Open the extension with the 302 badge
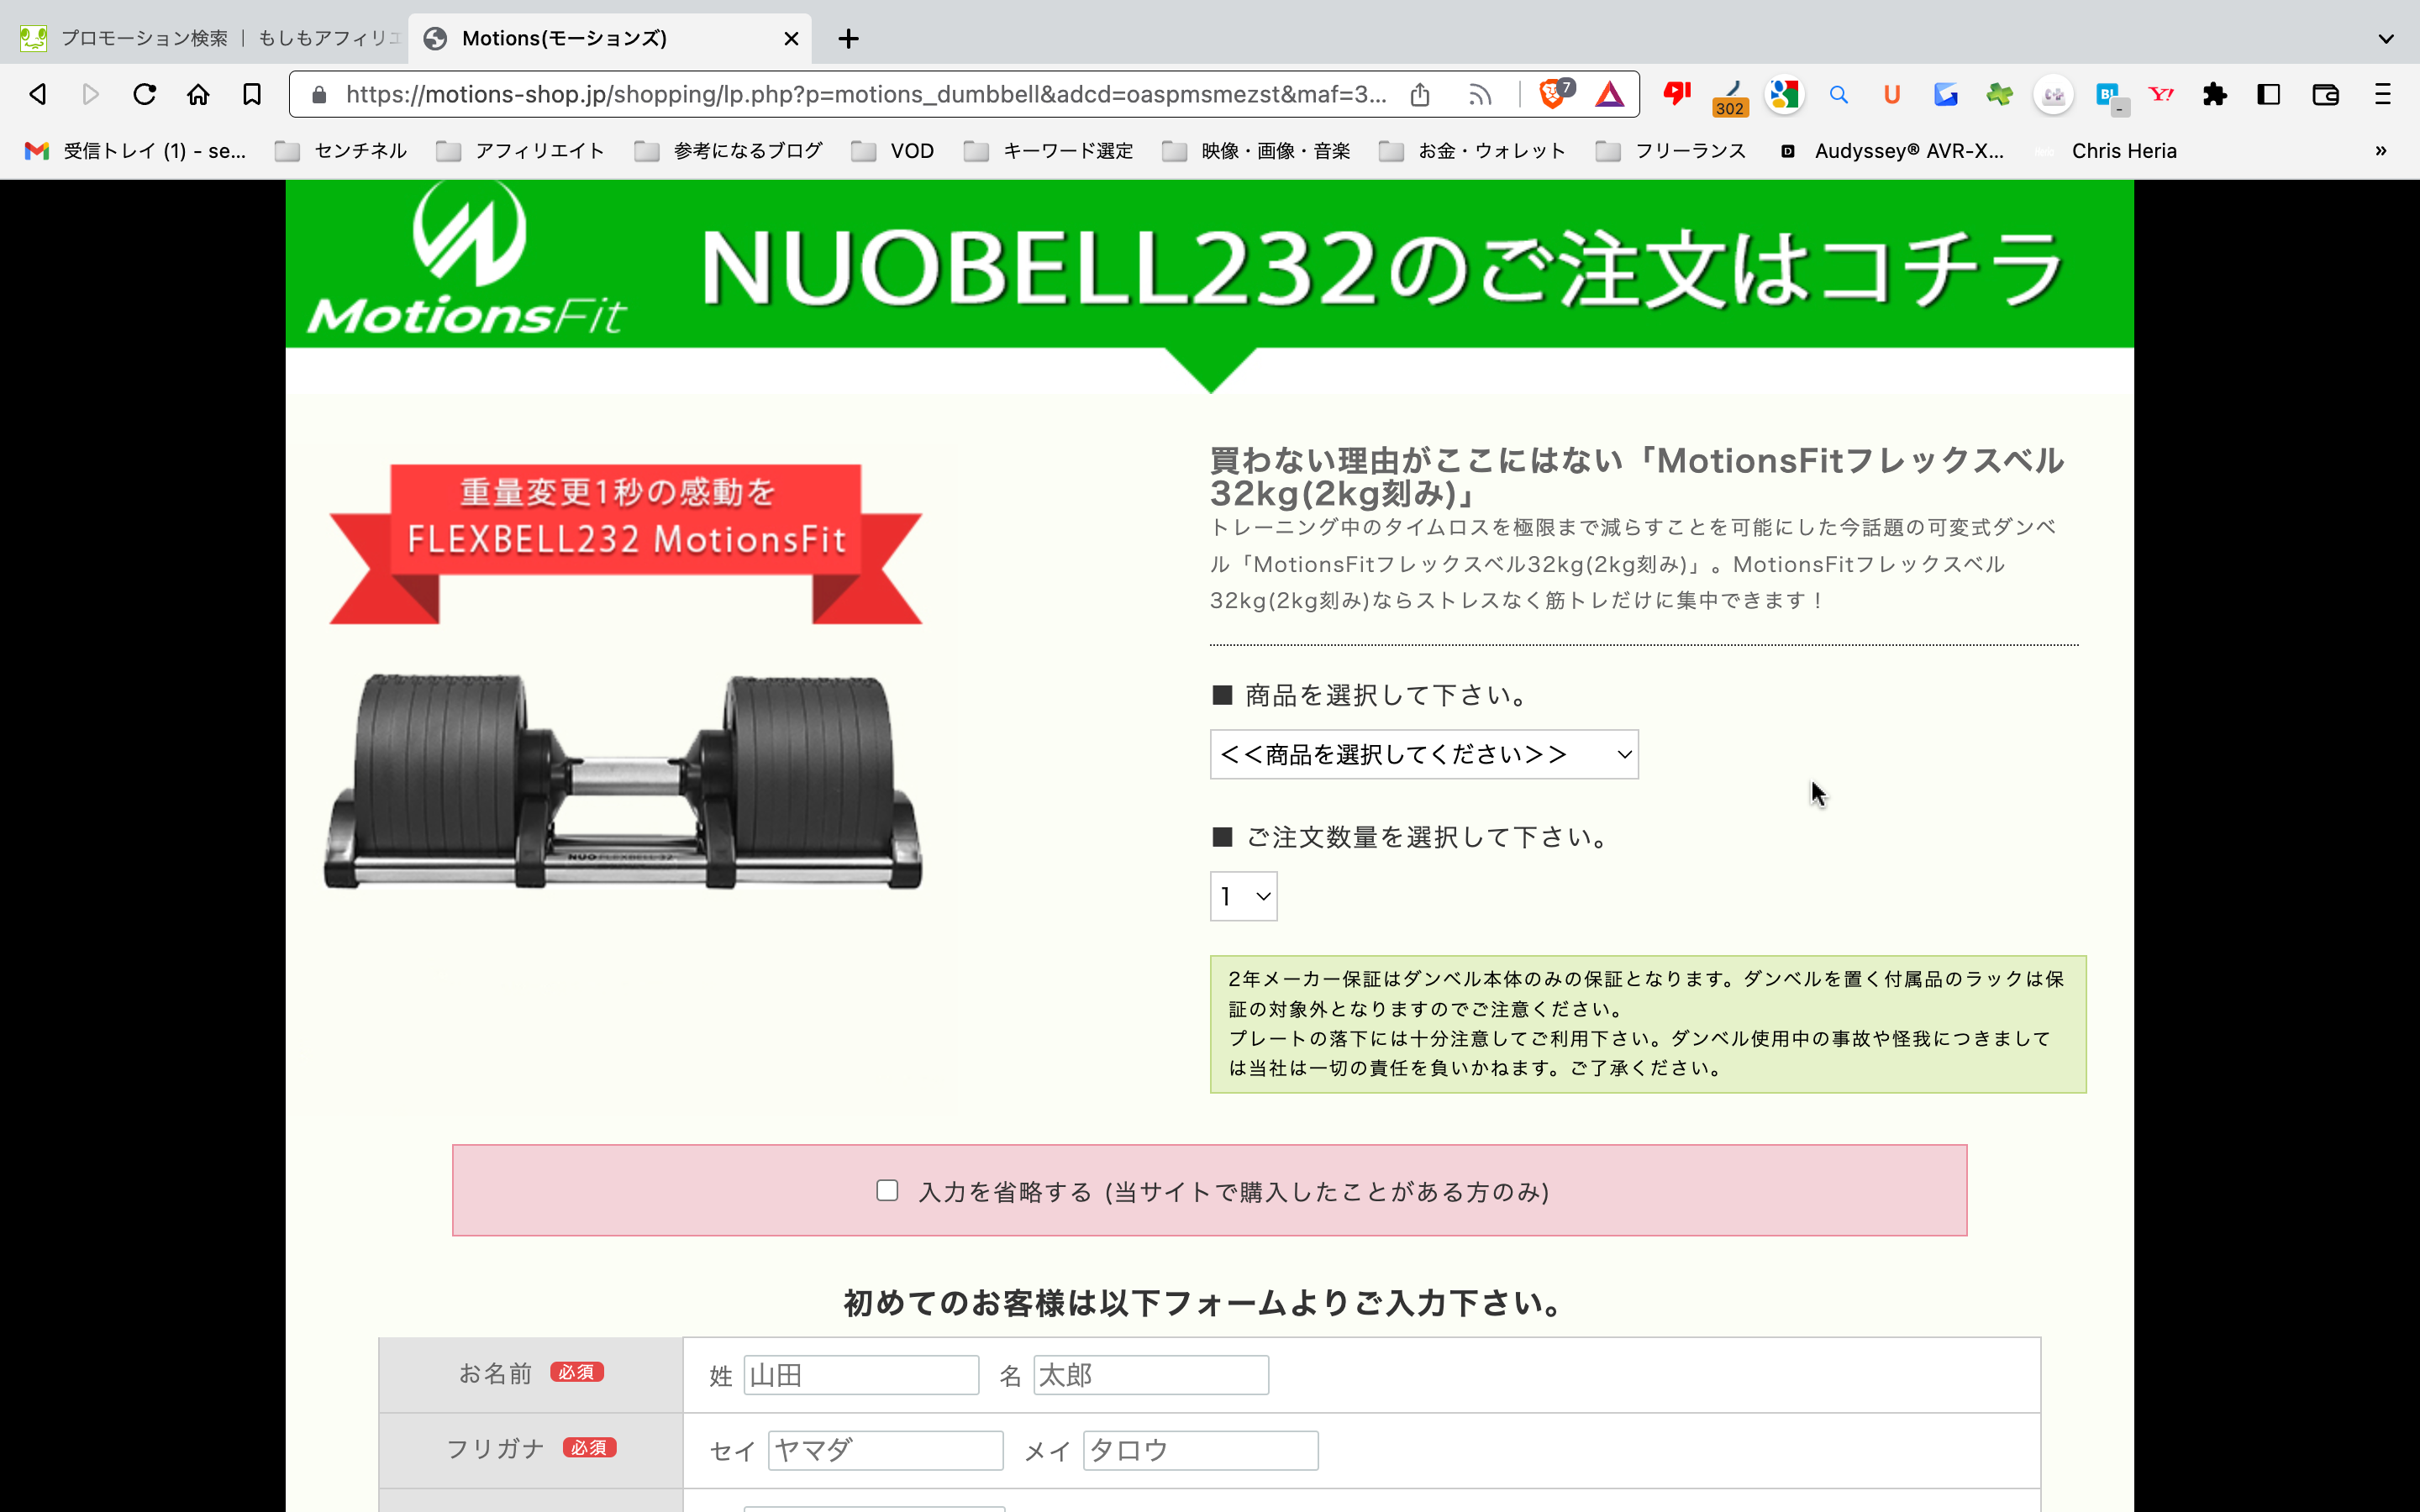The height and width of the screenshot is (1512, 2420). tap(1730, 97)
